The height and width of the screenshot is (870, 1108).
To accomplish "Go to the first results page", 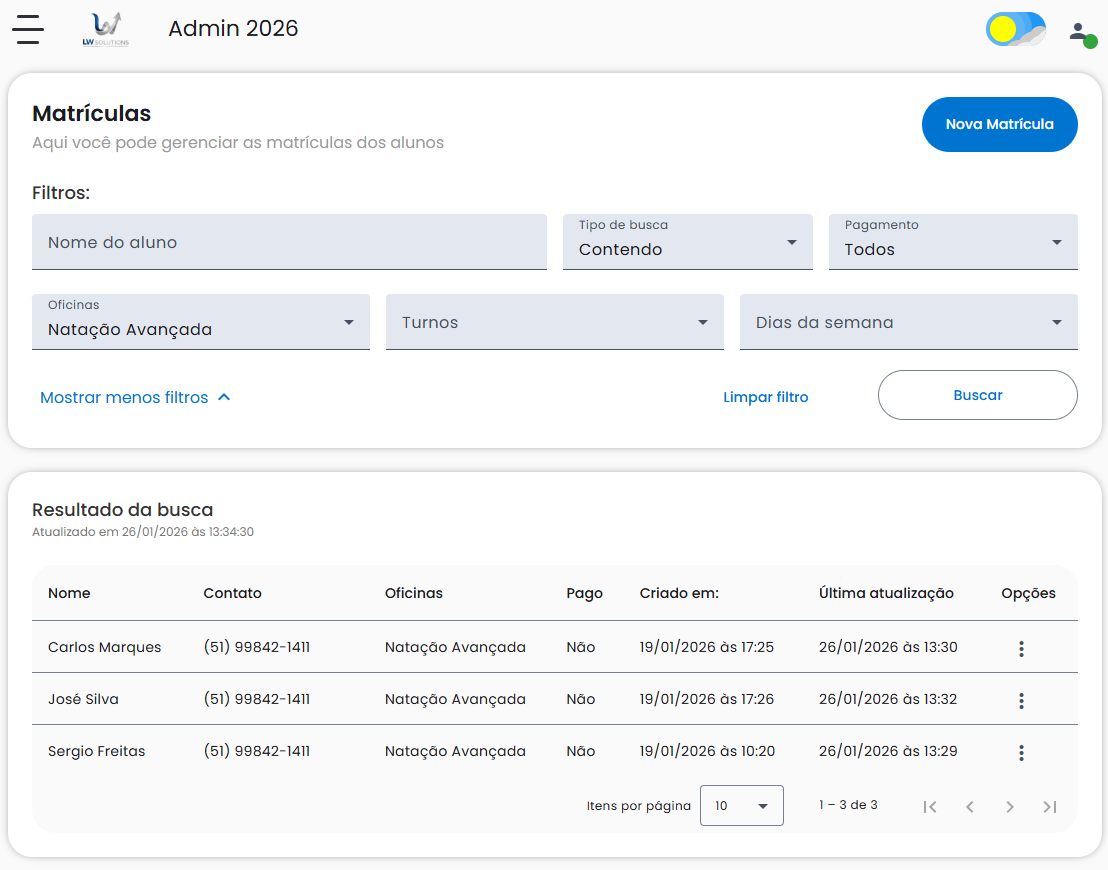I will pyautogui.click(x=930, y=807).
